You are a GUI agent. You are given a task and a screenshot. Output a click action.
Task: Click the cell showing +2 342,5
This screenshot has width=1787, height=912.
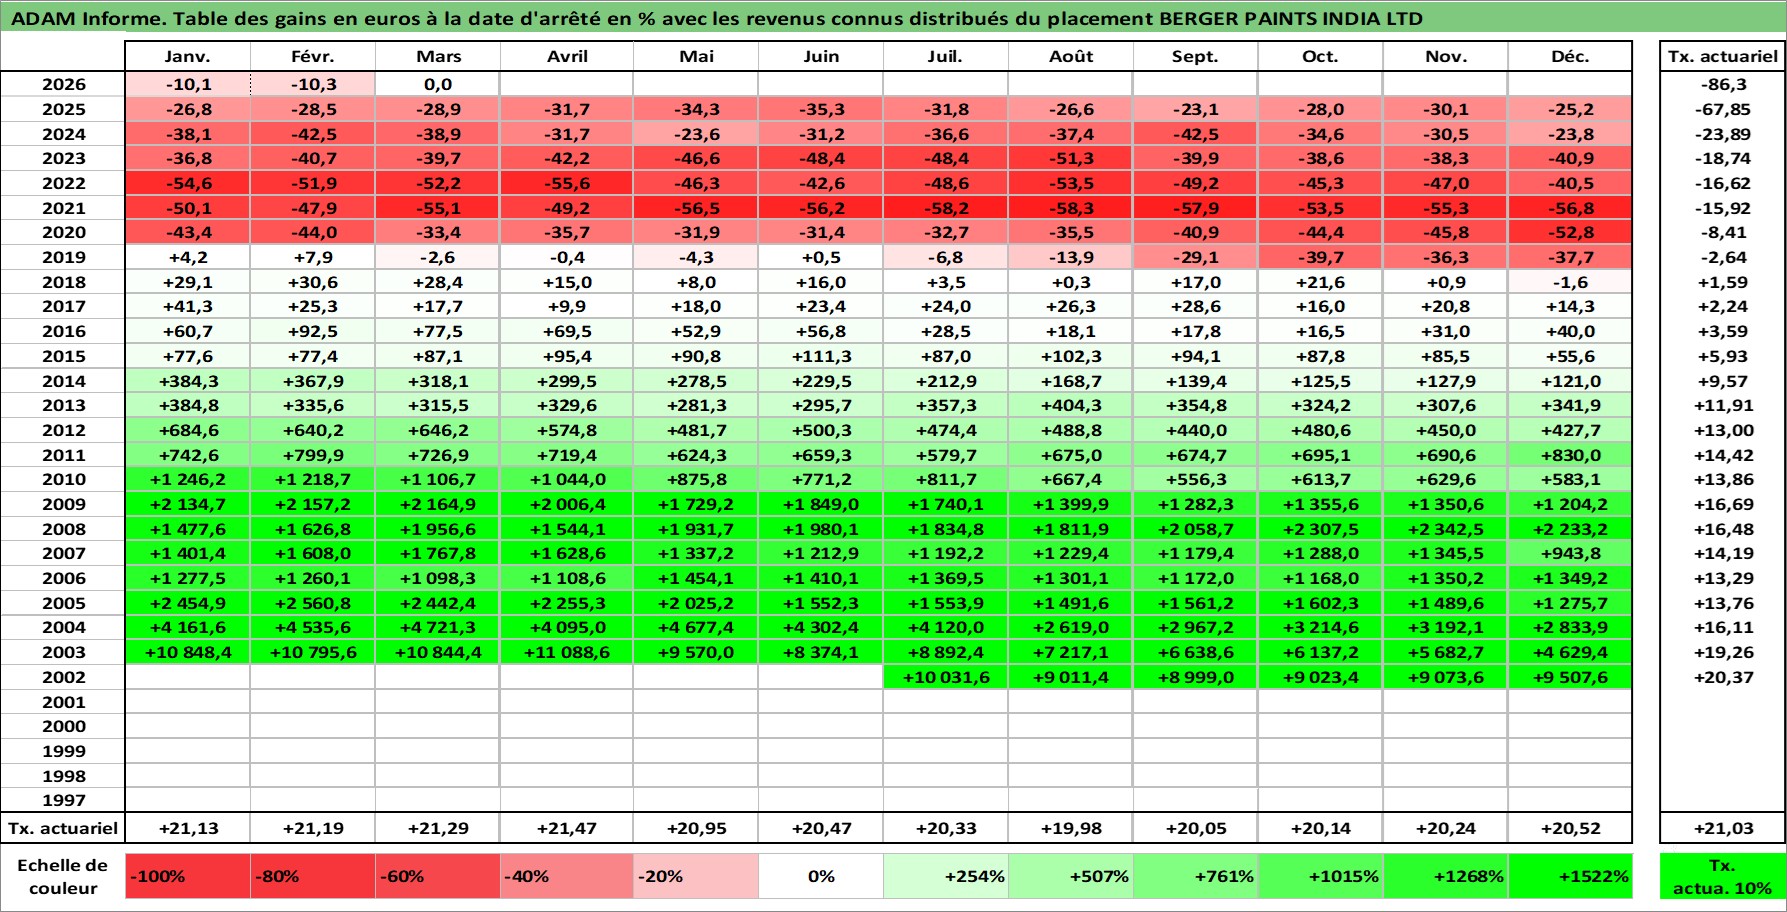coord(1445,529)
